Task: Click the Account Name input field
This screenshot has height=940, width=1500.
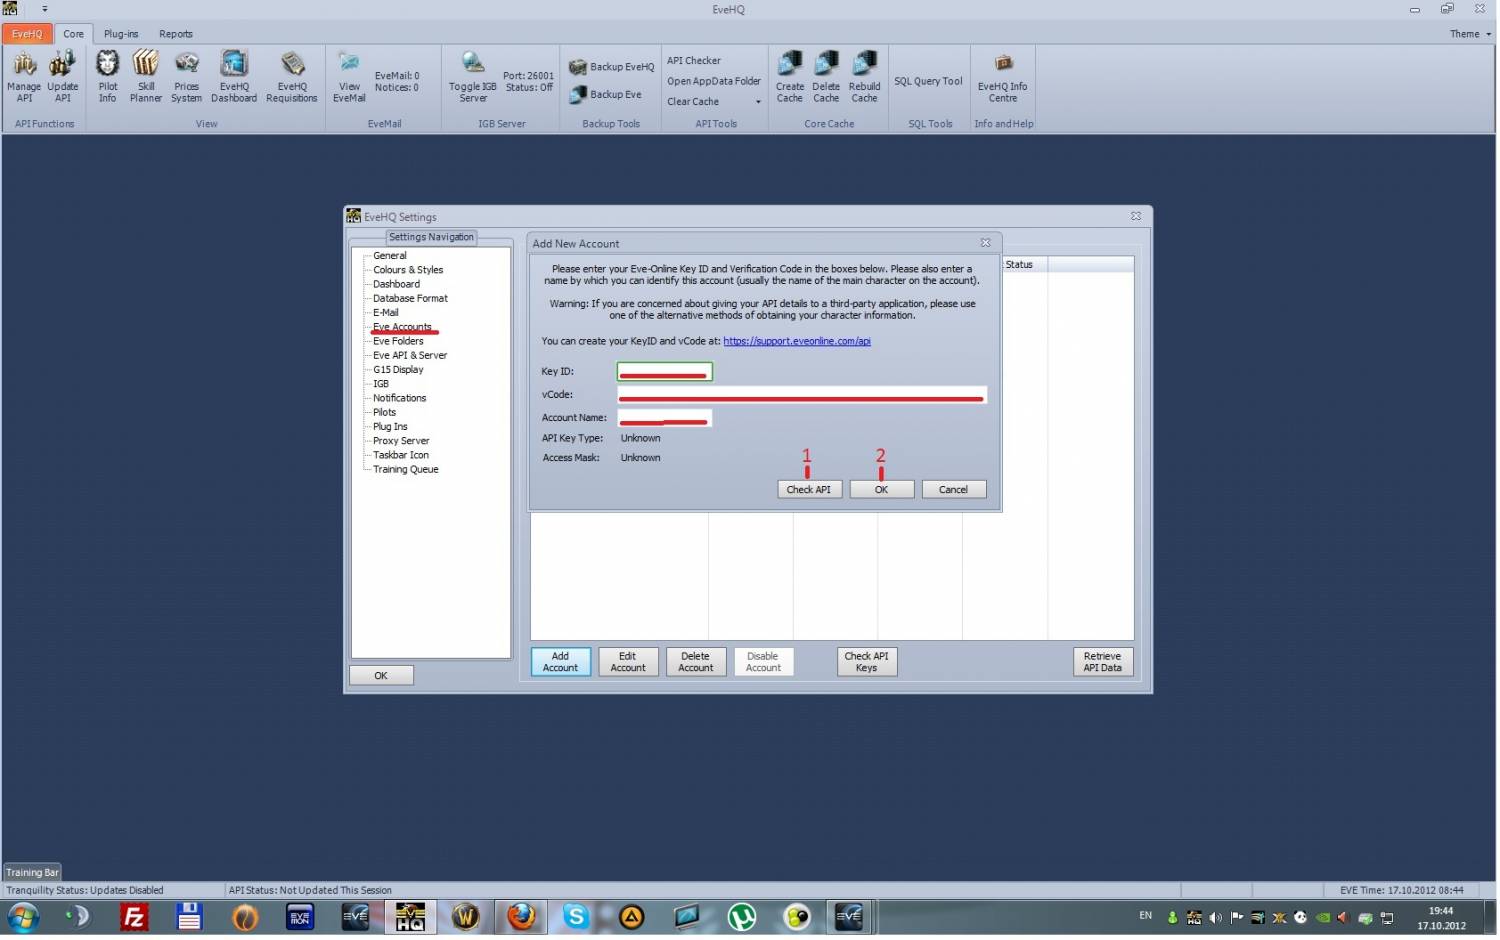Action: pos(665,418)
